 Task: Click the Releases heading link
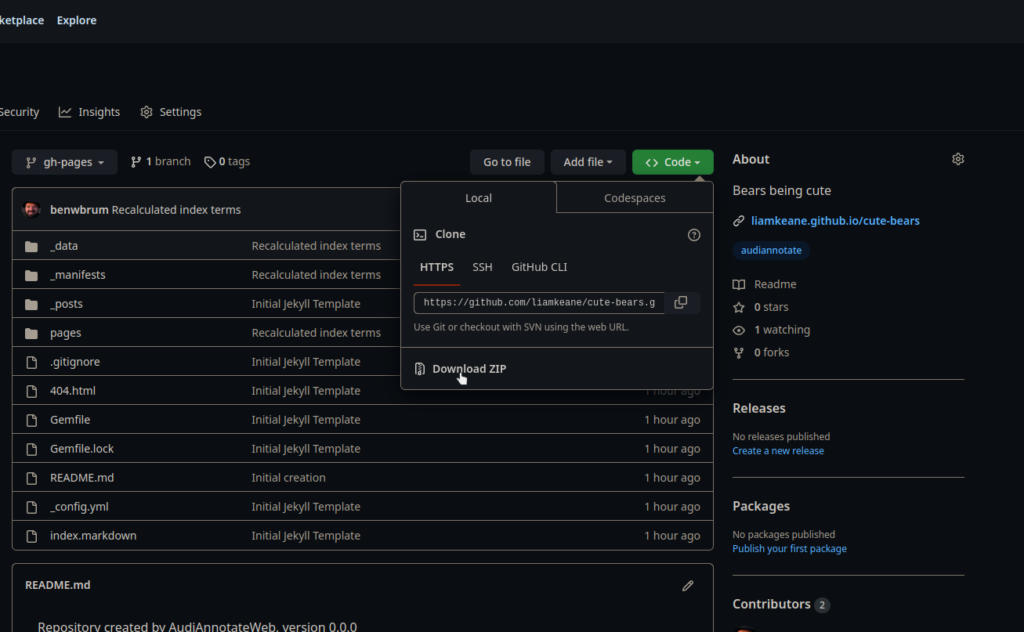pos(759,408)
